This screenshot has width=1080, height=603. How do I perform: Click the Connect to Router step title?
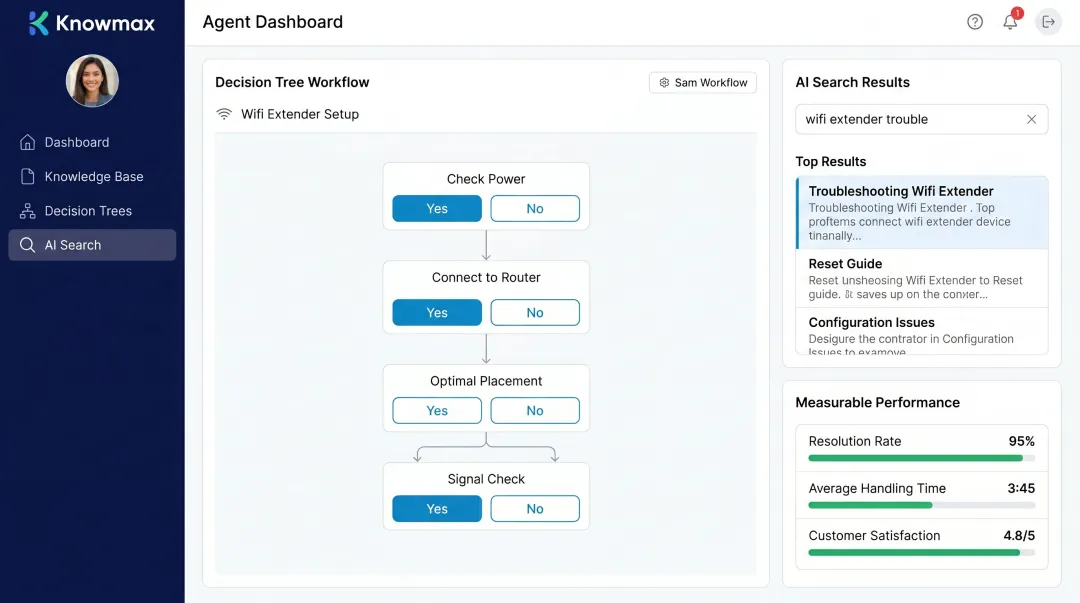pyautogui.click(x=486, y=277)
